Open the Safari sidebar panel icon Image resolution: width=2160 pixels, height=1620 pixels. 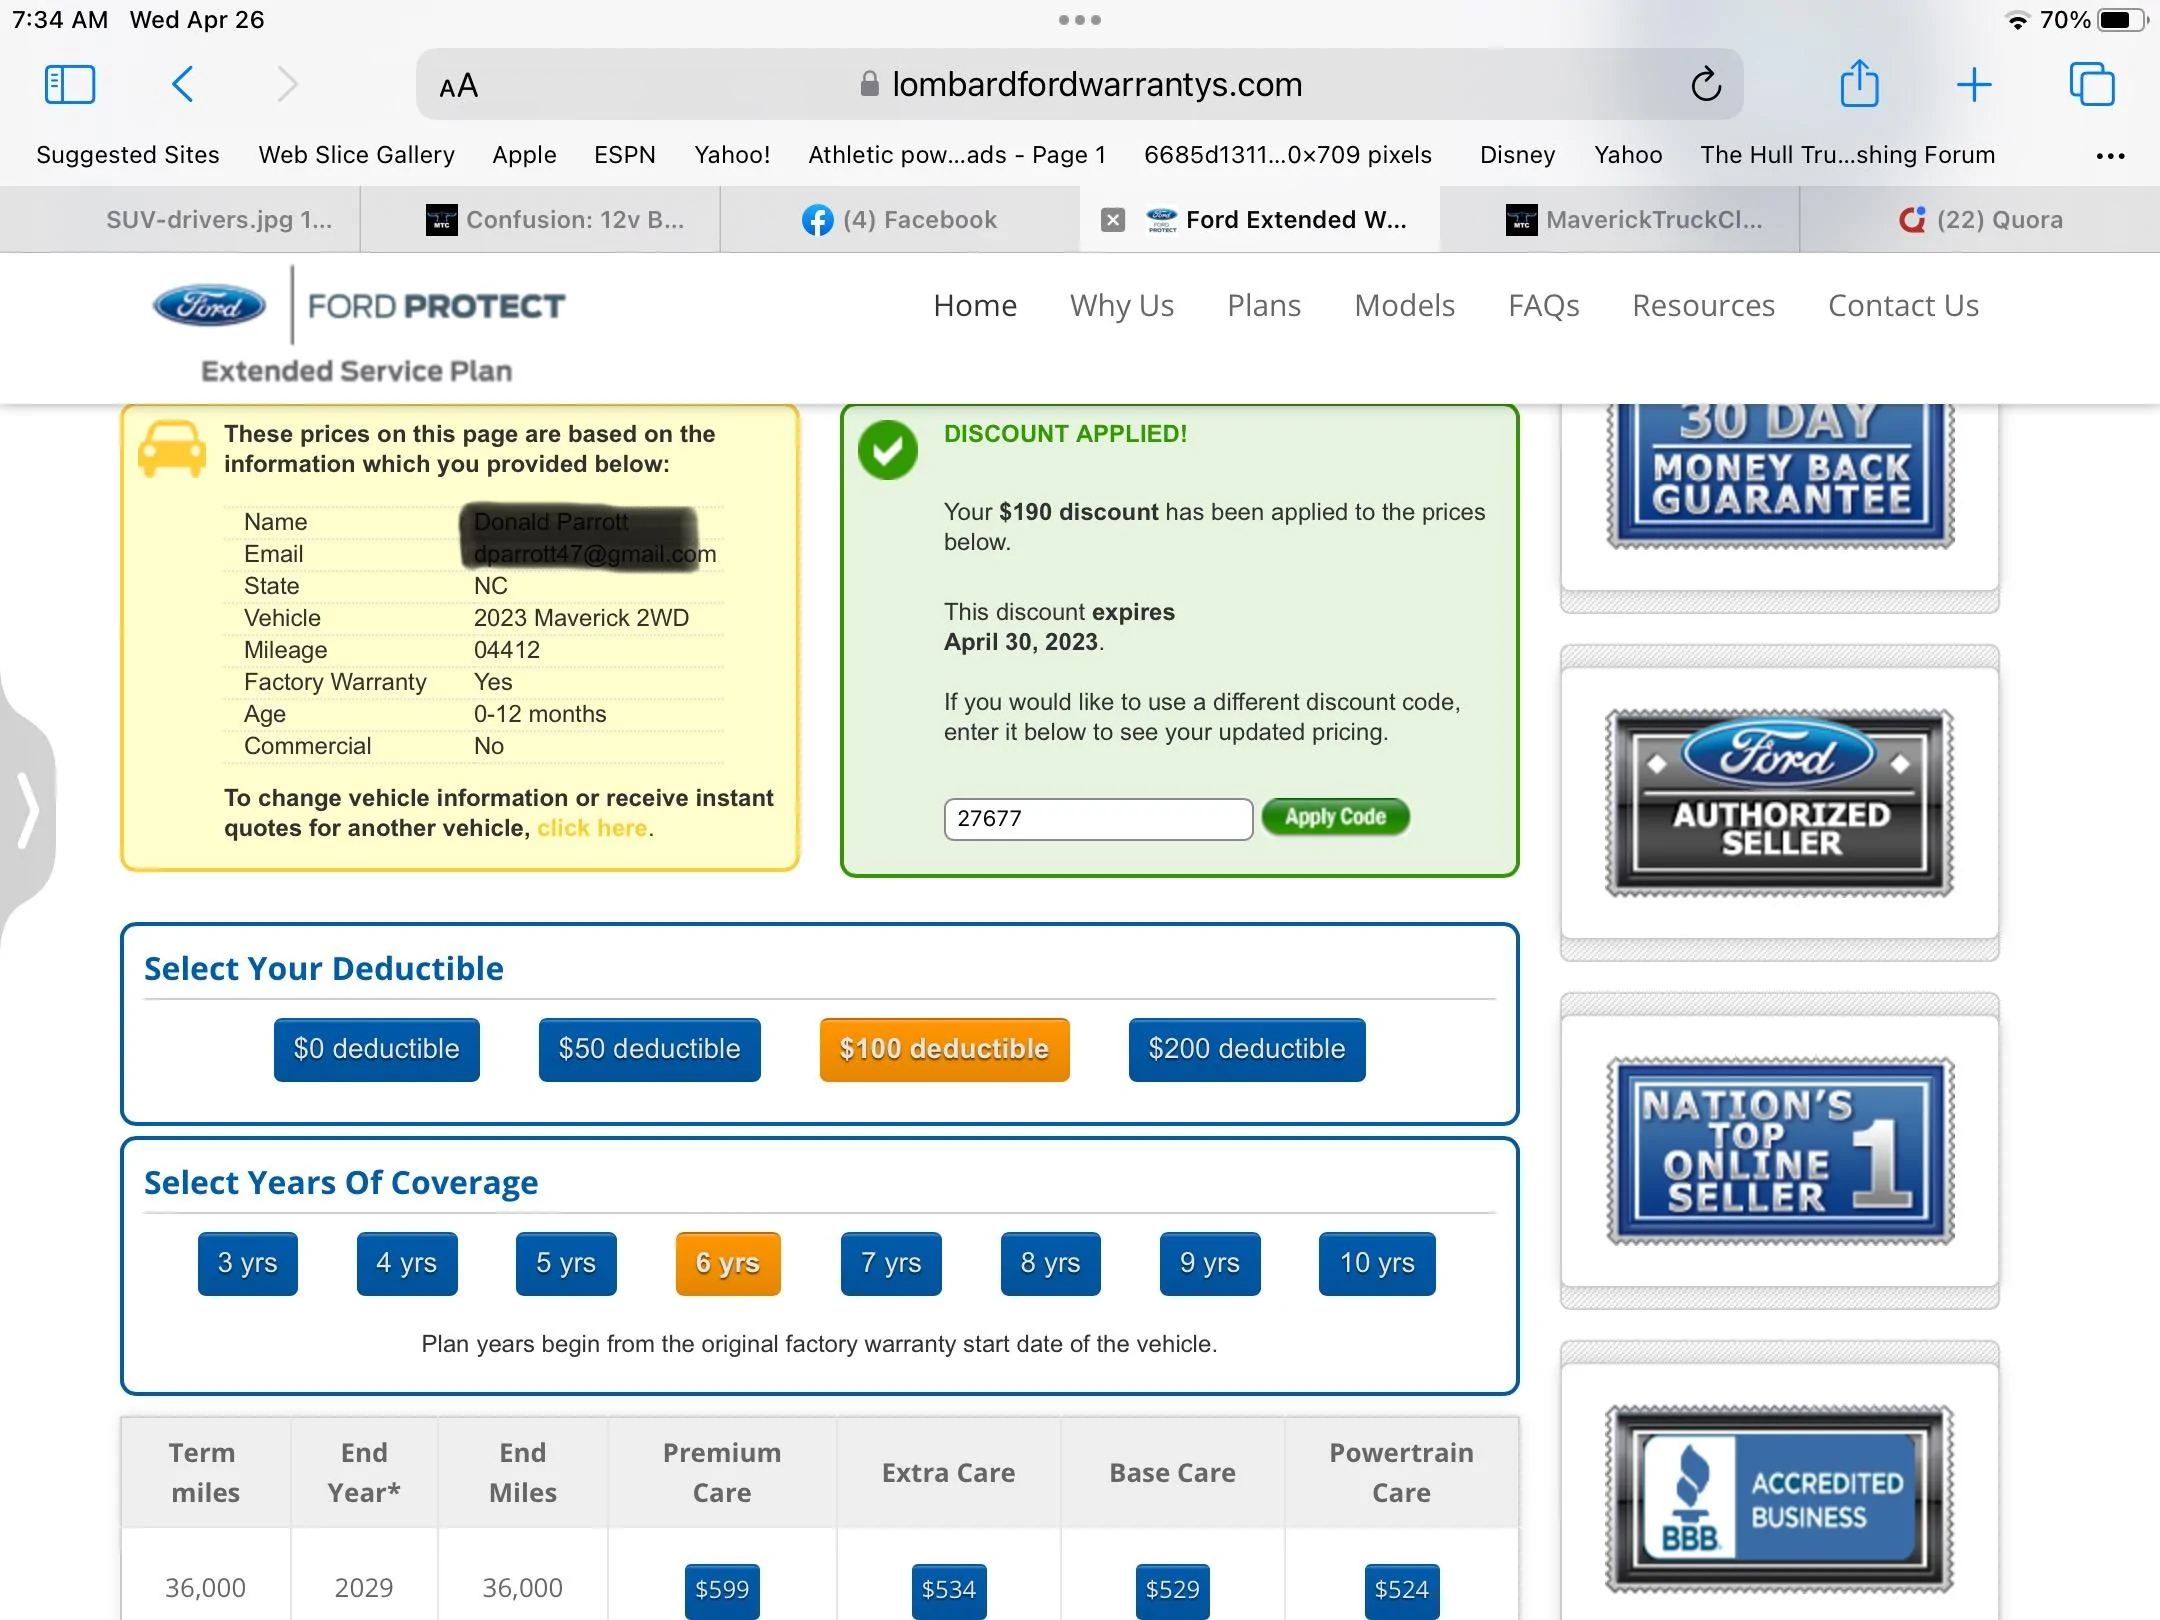(x=70, y=85)
